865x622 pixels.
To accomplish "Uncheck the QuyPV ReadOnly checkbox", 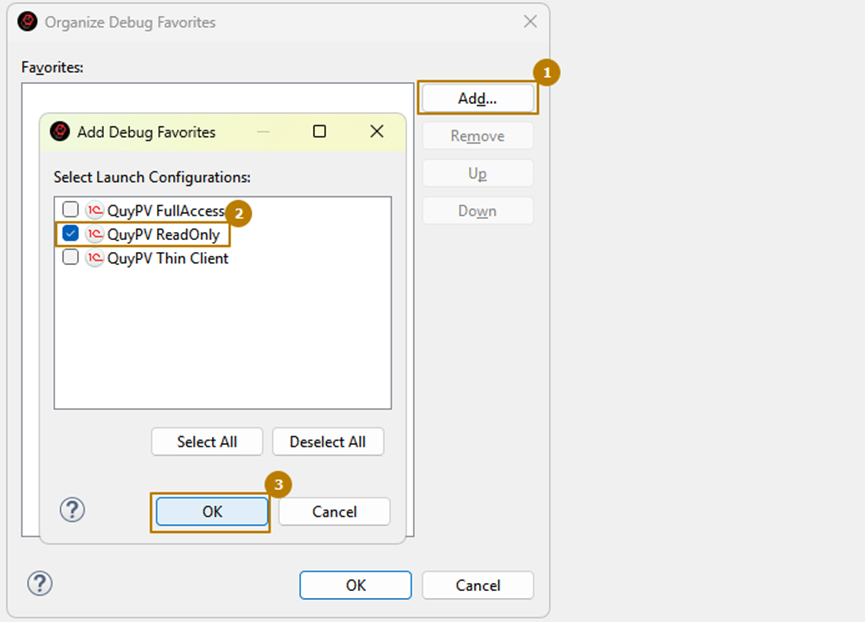I will (x=70, y=234).
